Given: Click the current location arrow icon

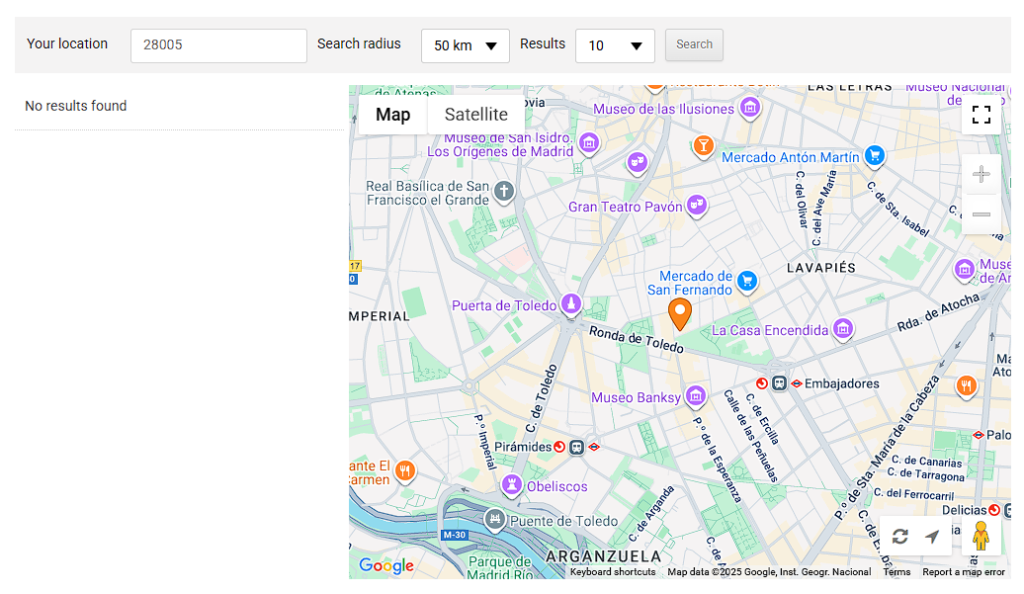Looking at the screenshot, I should pos(932,537).
